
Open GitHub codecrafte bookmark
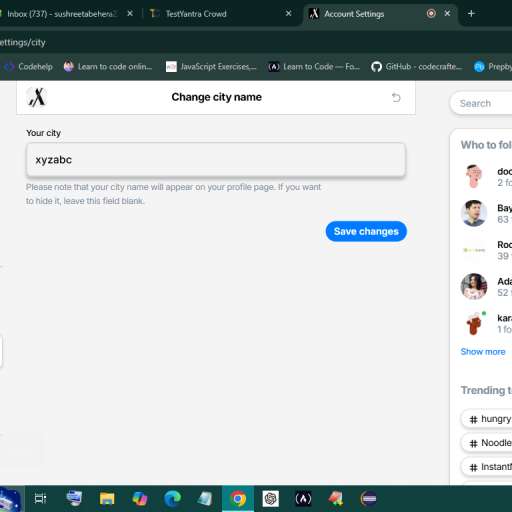(x=417, y=67)
